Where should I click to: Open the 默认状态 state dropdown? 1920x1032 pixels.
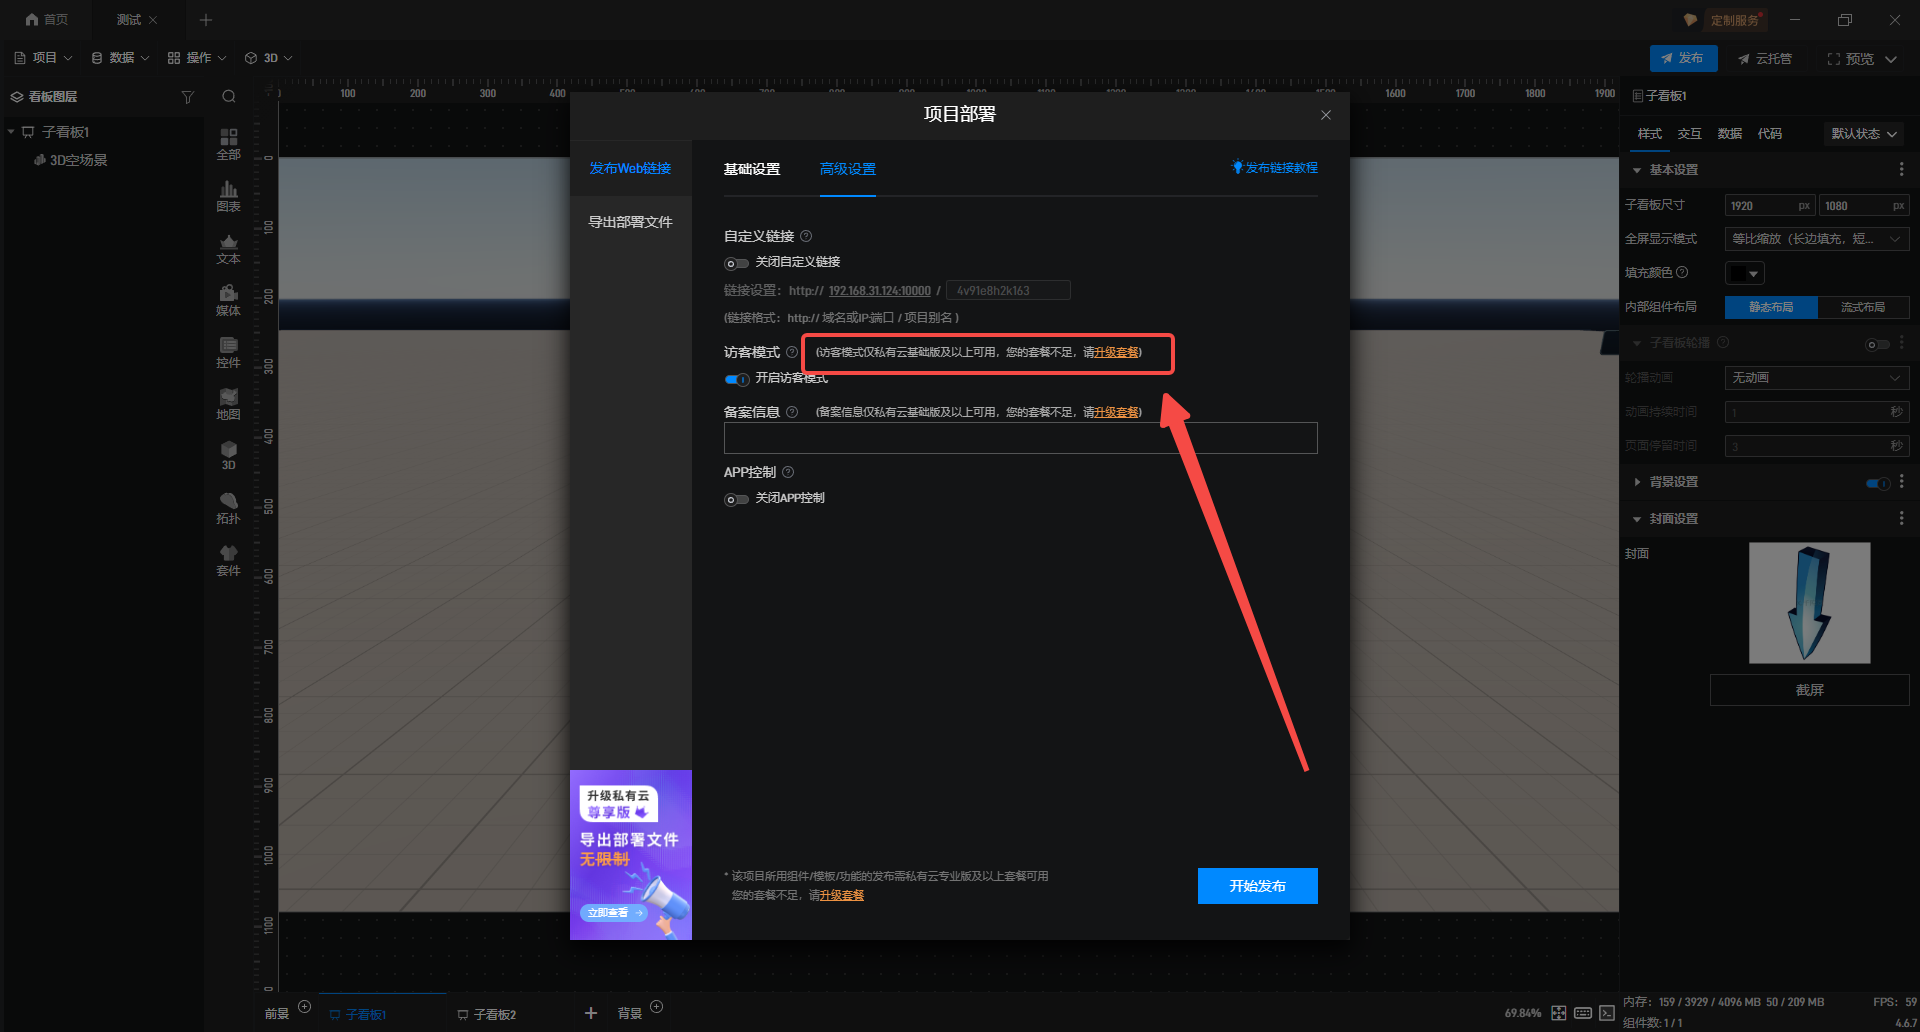(1864, 134)
